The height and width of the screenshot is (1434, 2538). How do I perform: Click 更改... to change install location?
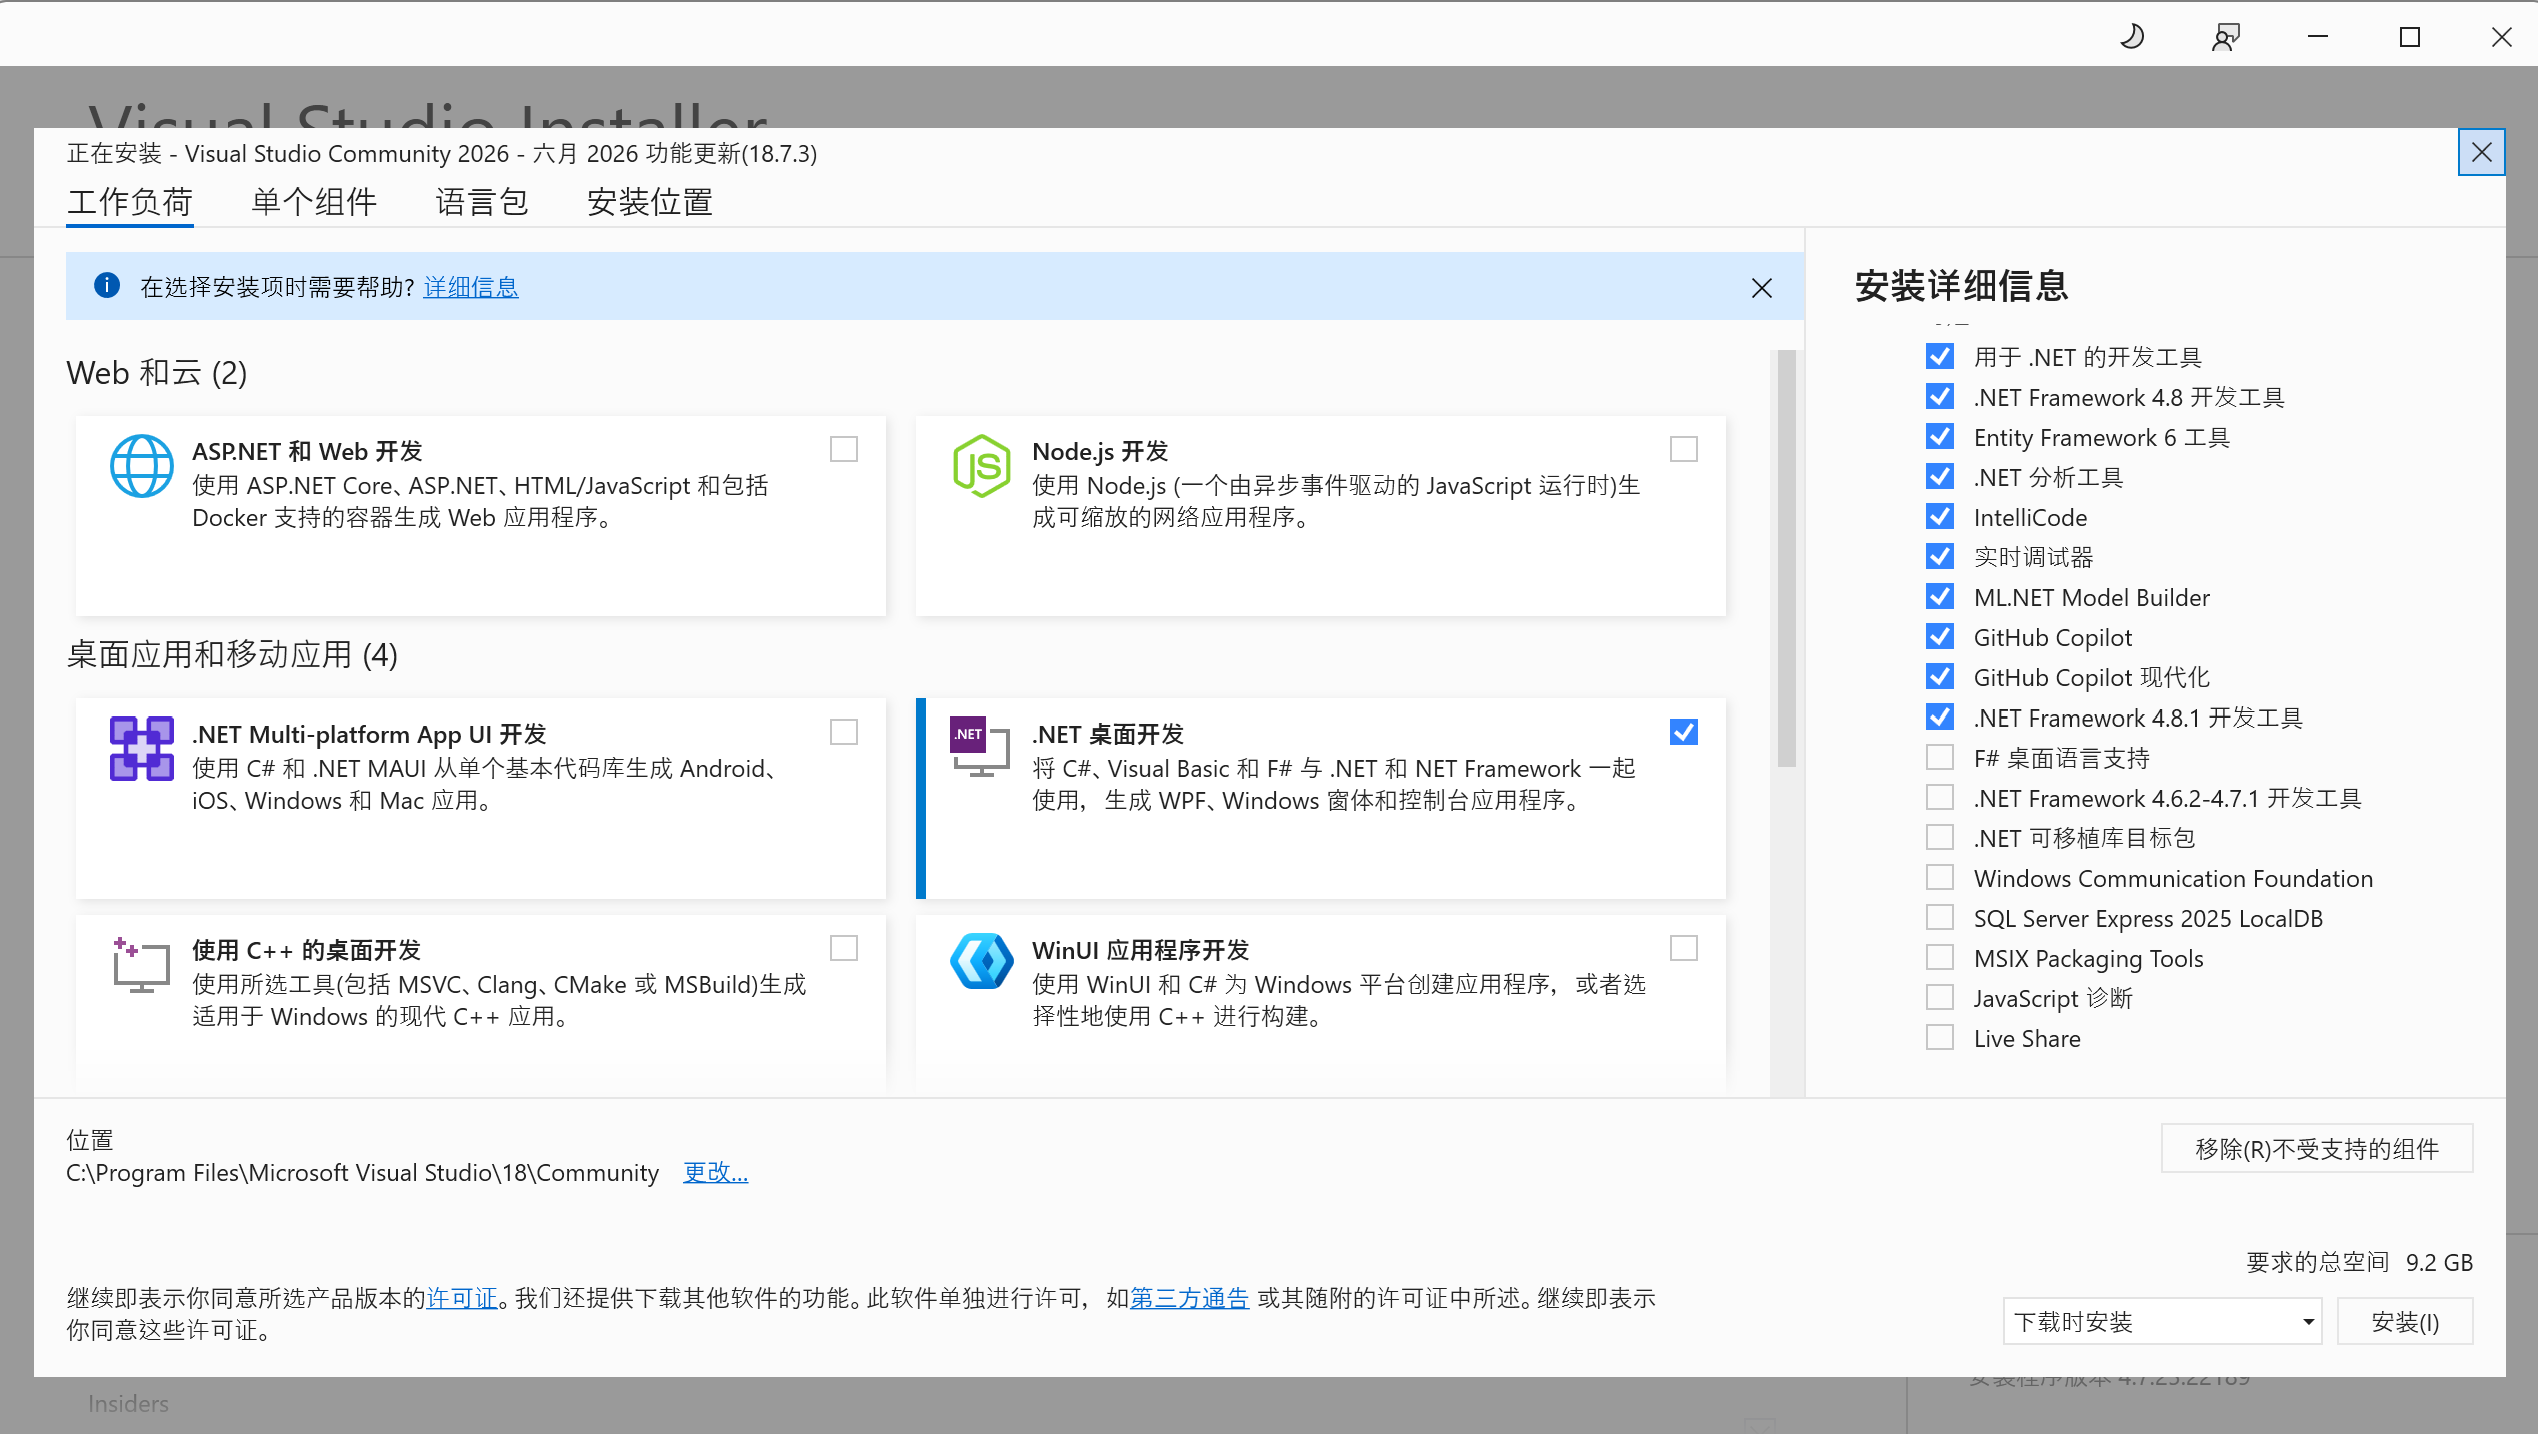[x=715, y=1172]
